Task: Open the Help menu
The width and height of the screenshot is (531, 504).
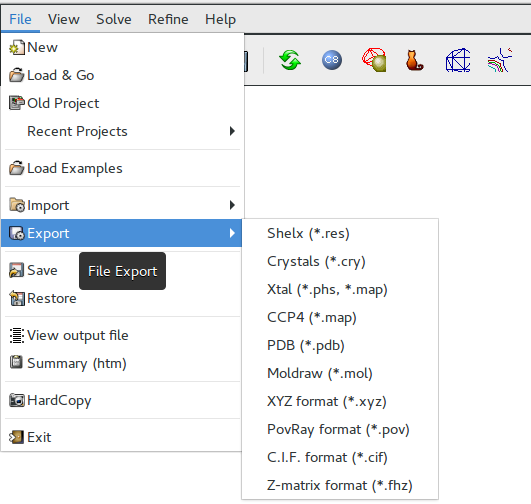Action: coord(220,19)
